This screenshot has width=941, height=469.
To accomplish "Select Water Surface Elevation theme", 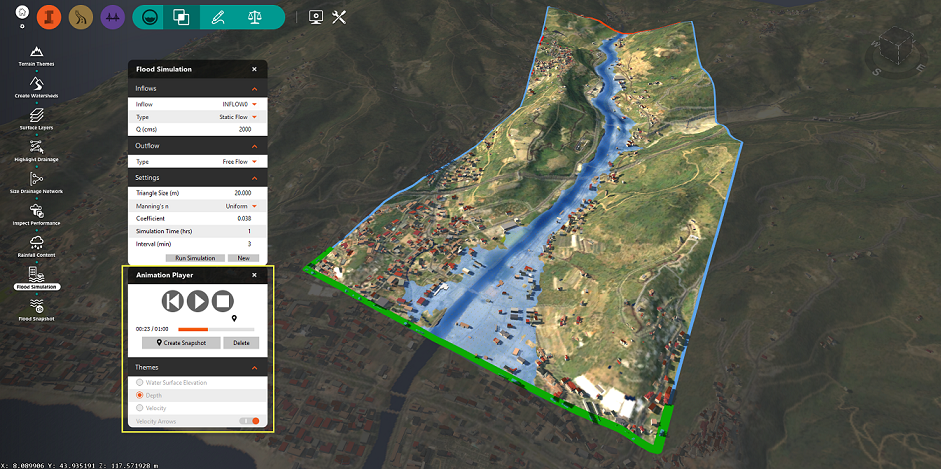I will coord(140,382).
